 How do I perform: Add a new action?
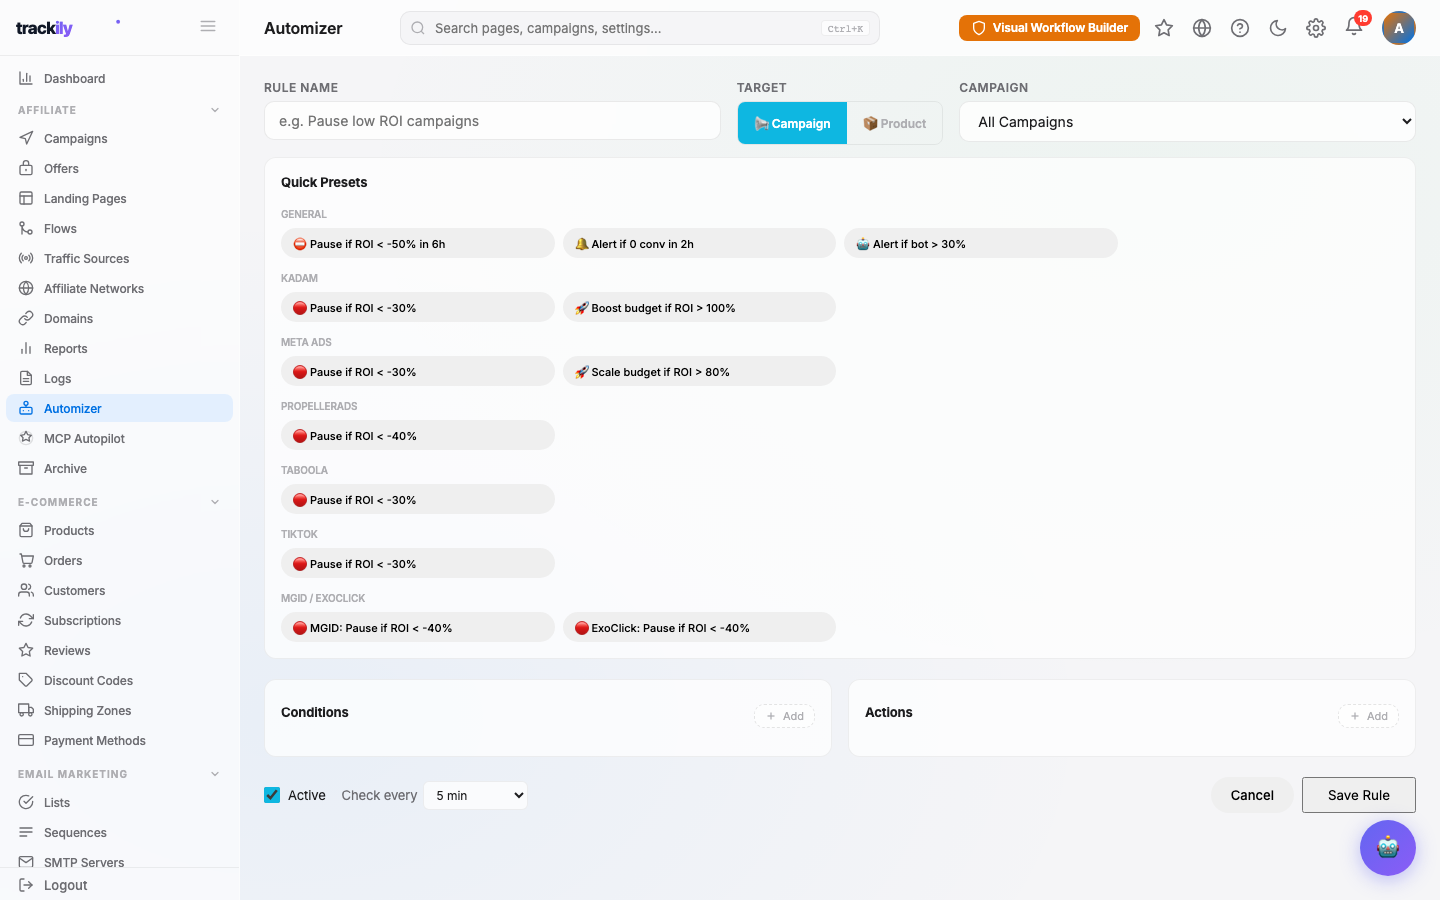point(1369,716)
